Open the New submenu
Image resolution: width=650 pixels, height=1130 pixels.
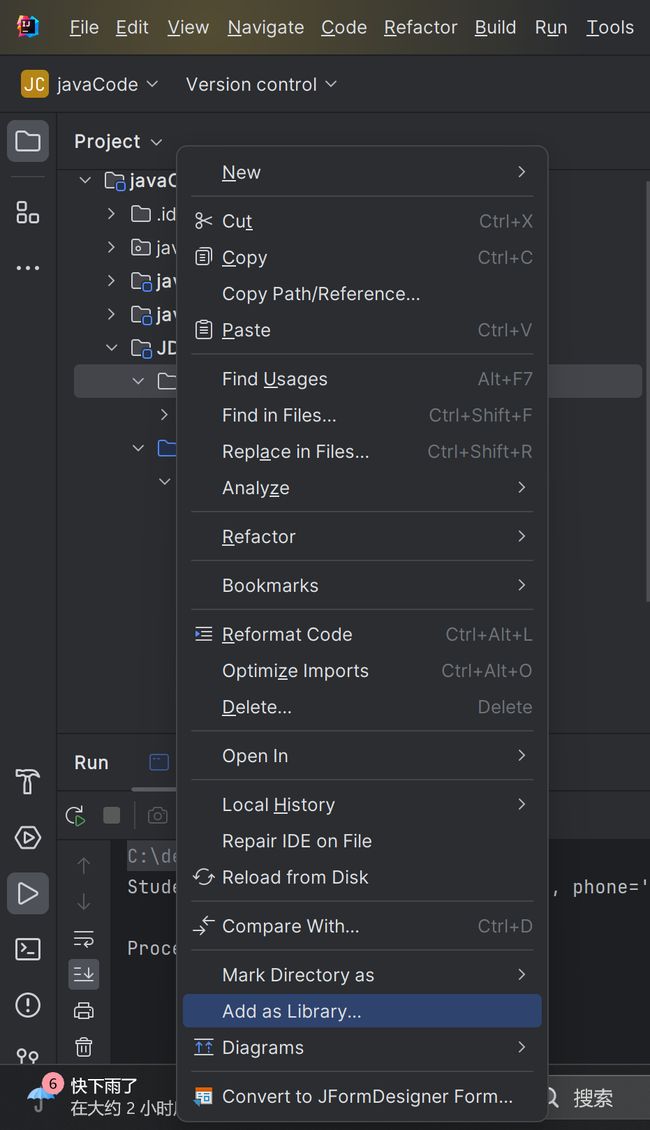[x=362, y=172]
